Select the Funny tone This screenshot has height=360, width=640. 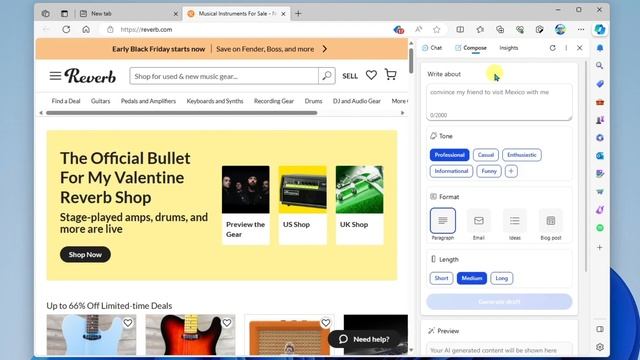pos(489,171)
